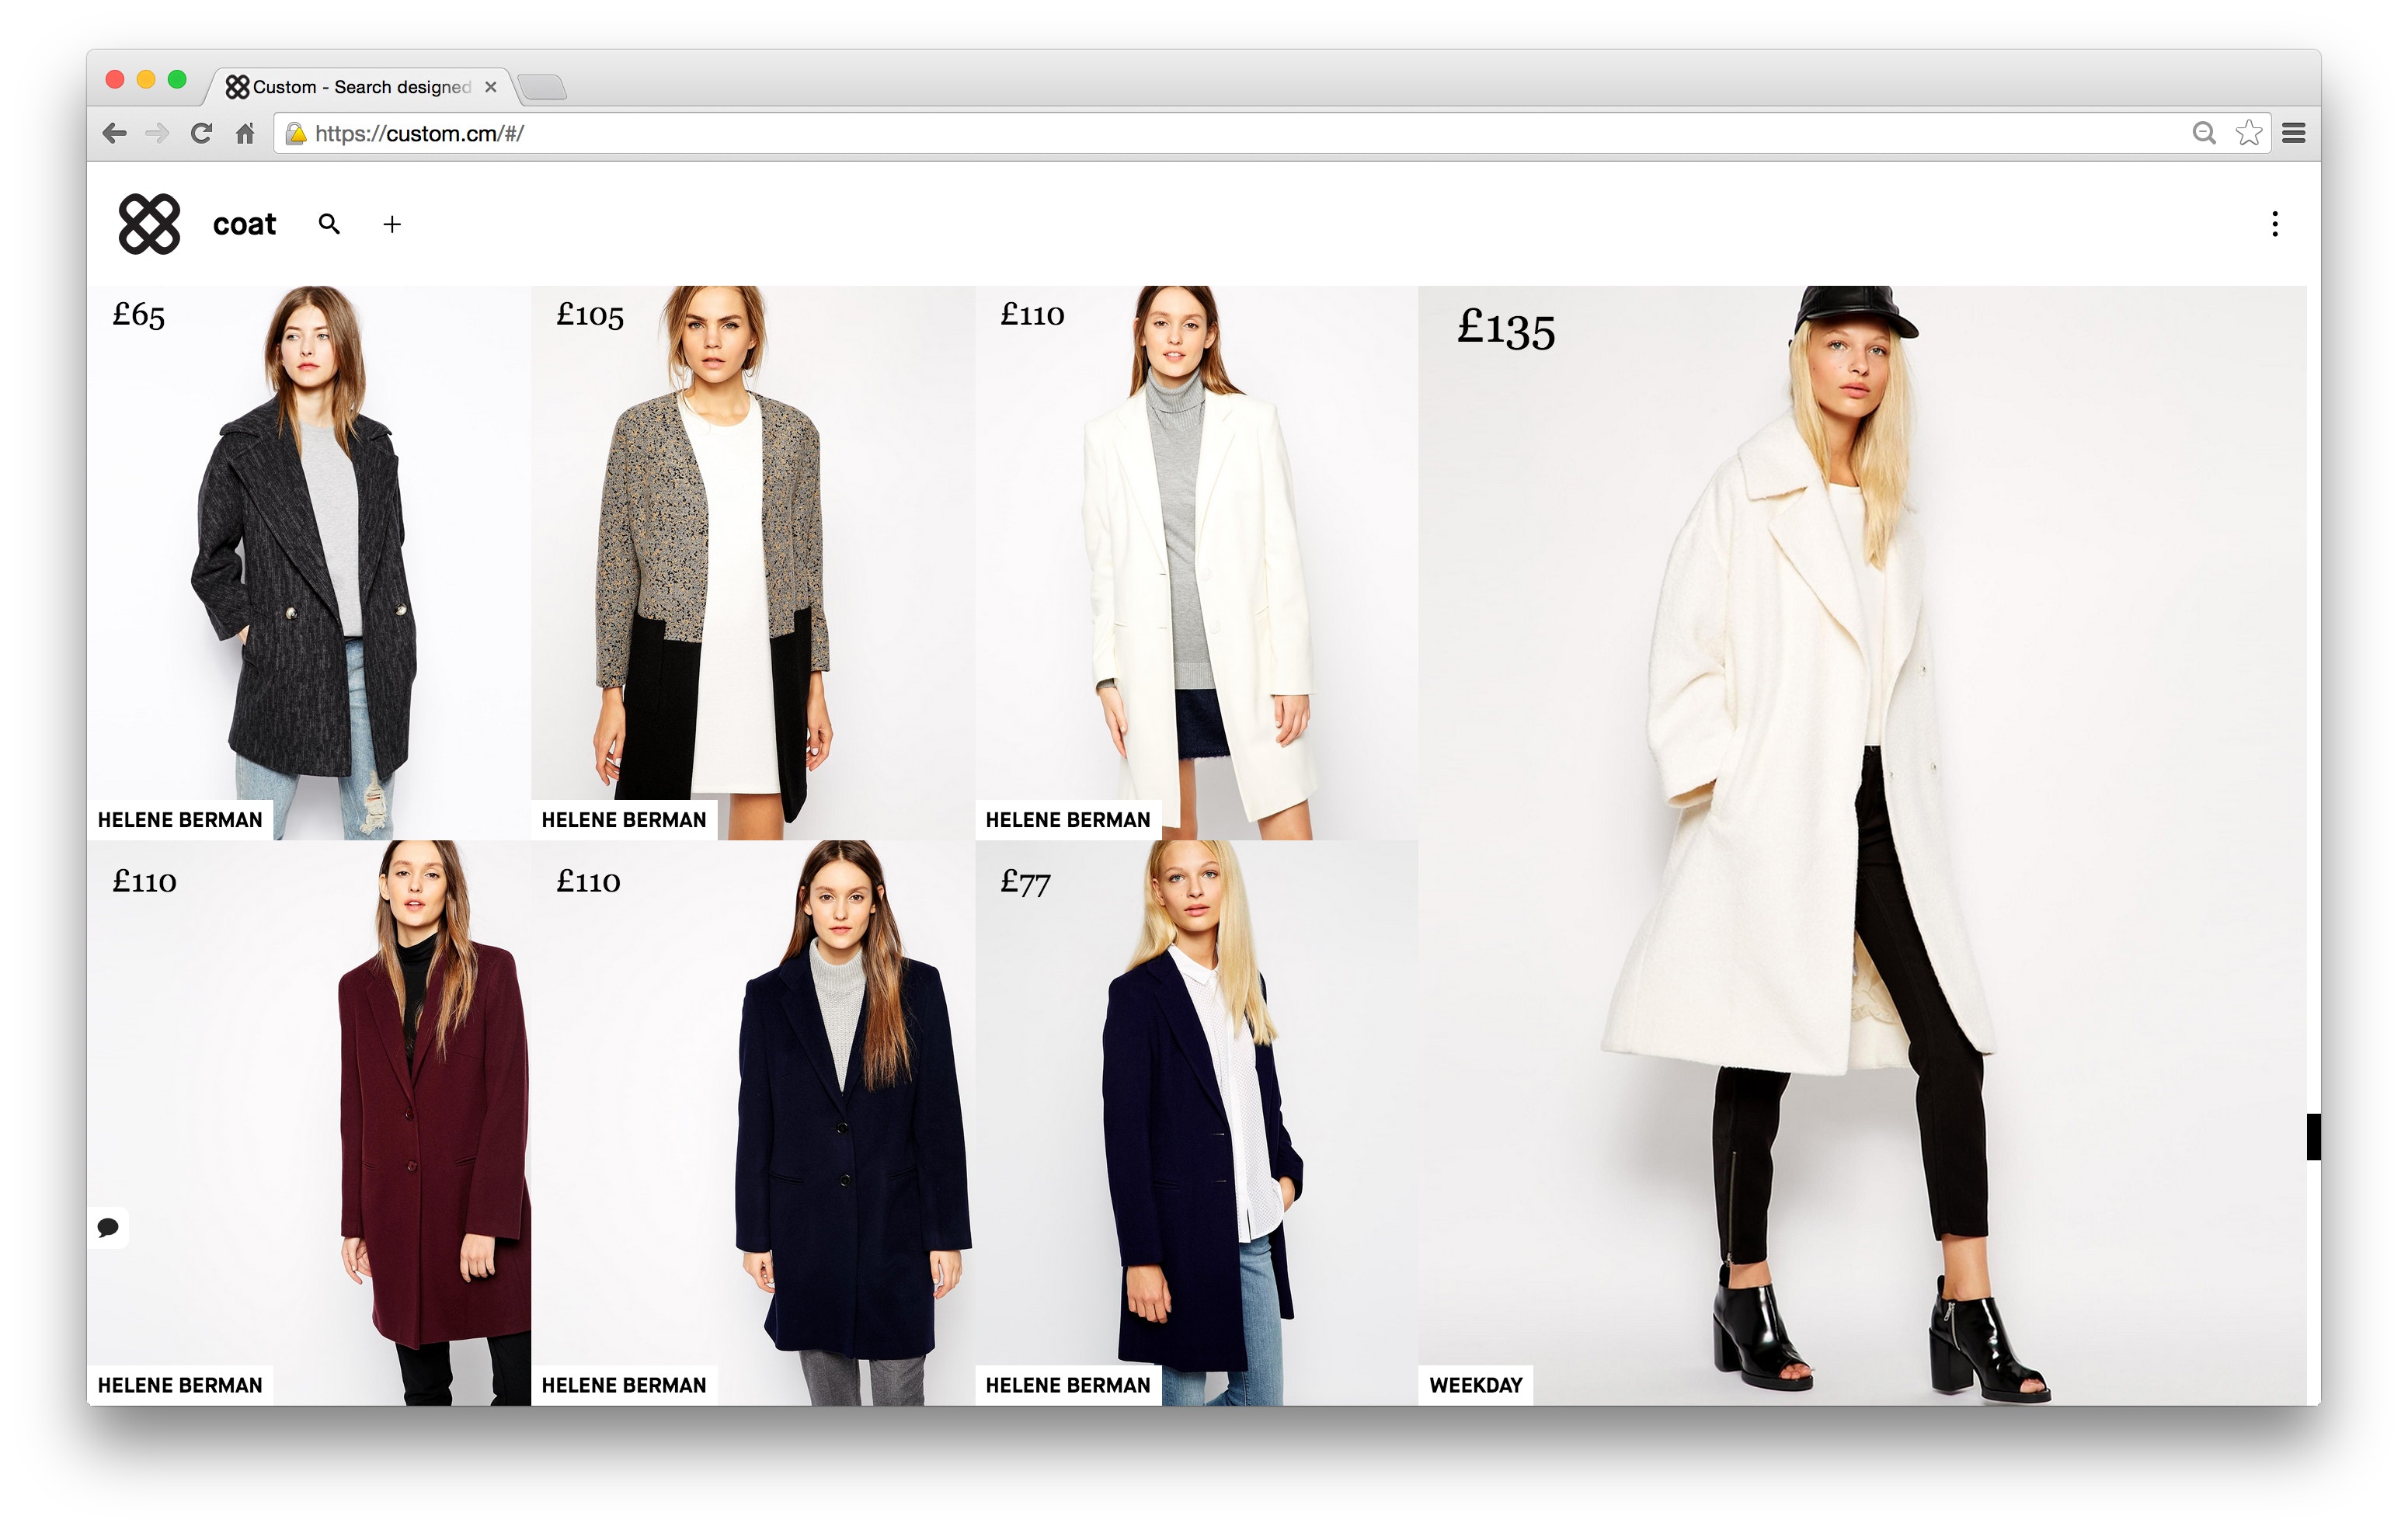Click the zoom magnifier icon in address bar
The width and height of the screenshot is (2408, 1530).
pyautogui.click(x=2203, y=133)
